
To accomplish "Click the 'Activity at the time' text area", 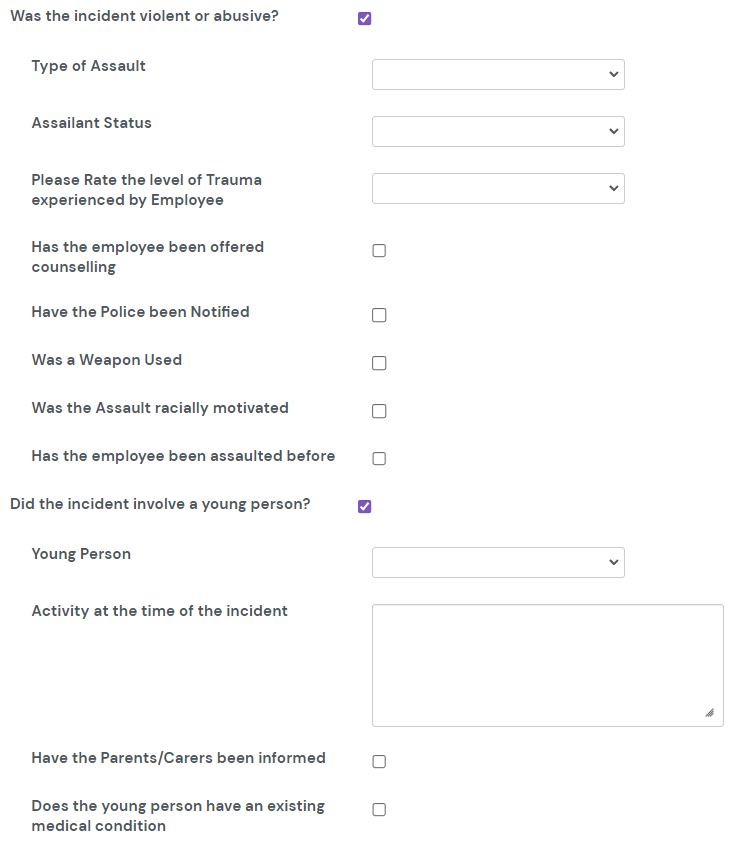I will pos(547,665).
